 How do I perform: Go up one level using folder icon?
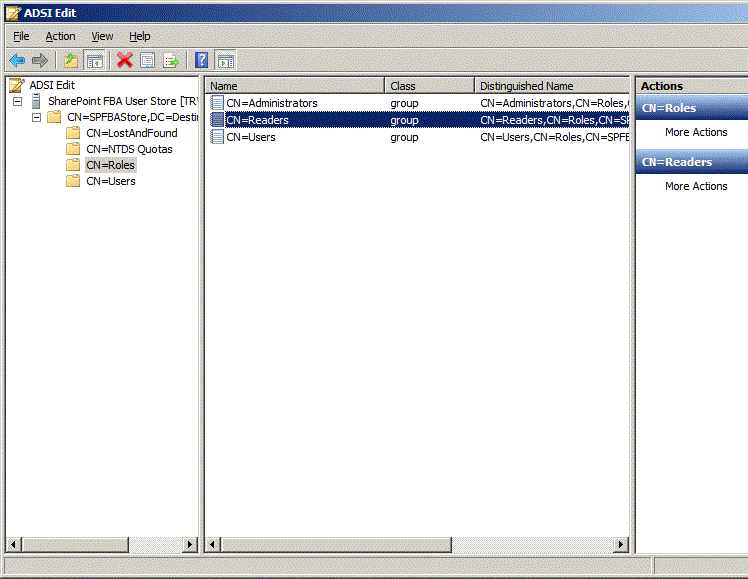71,61
